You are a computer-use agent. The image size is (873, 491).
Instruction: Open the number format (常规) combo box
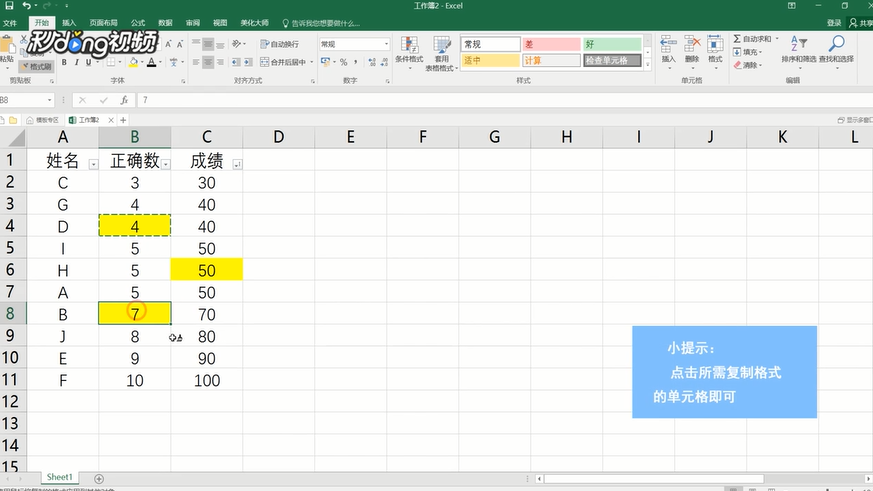coord(354,44)
